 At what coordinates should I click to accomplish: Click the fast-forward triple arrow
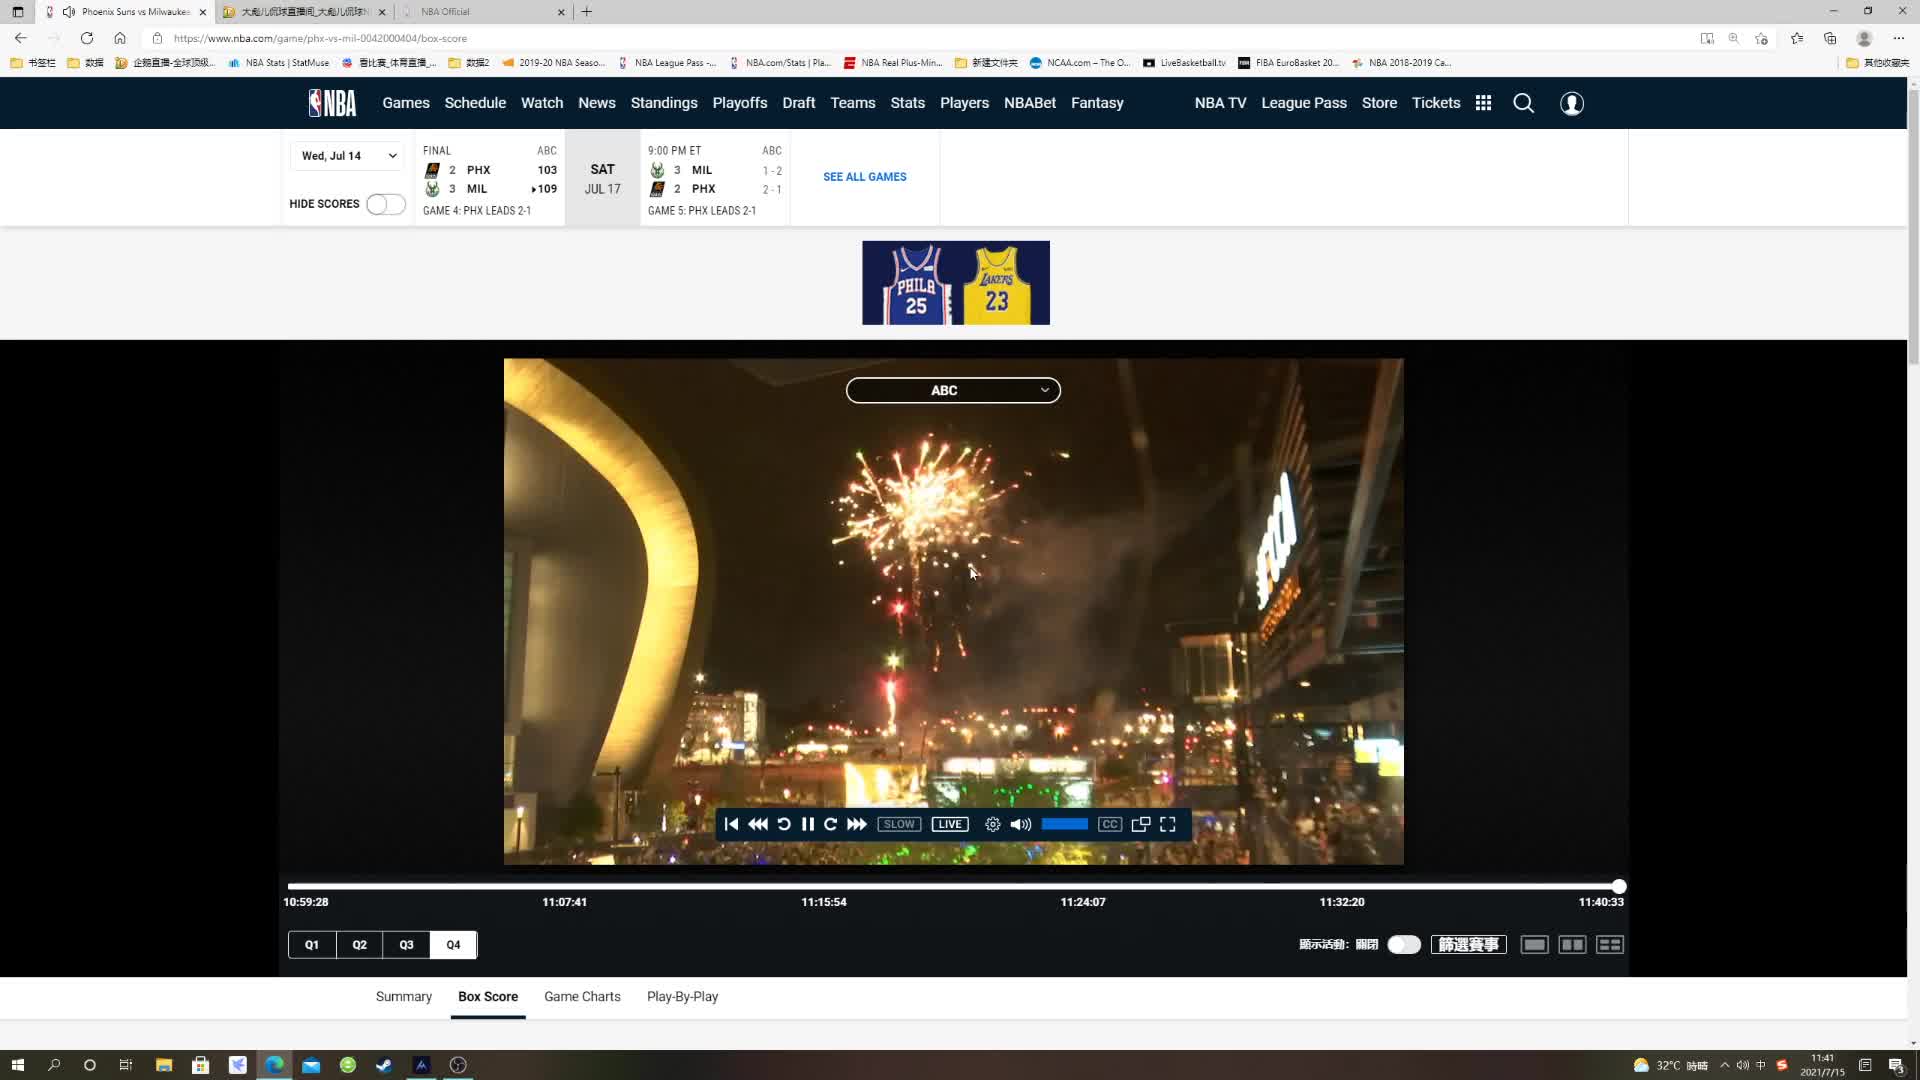click(857, 824)
